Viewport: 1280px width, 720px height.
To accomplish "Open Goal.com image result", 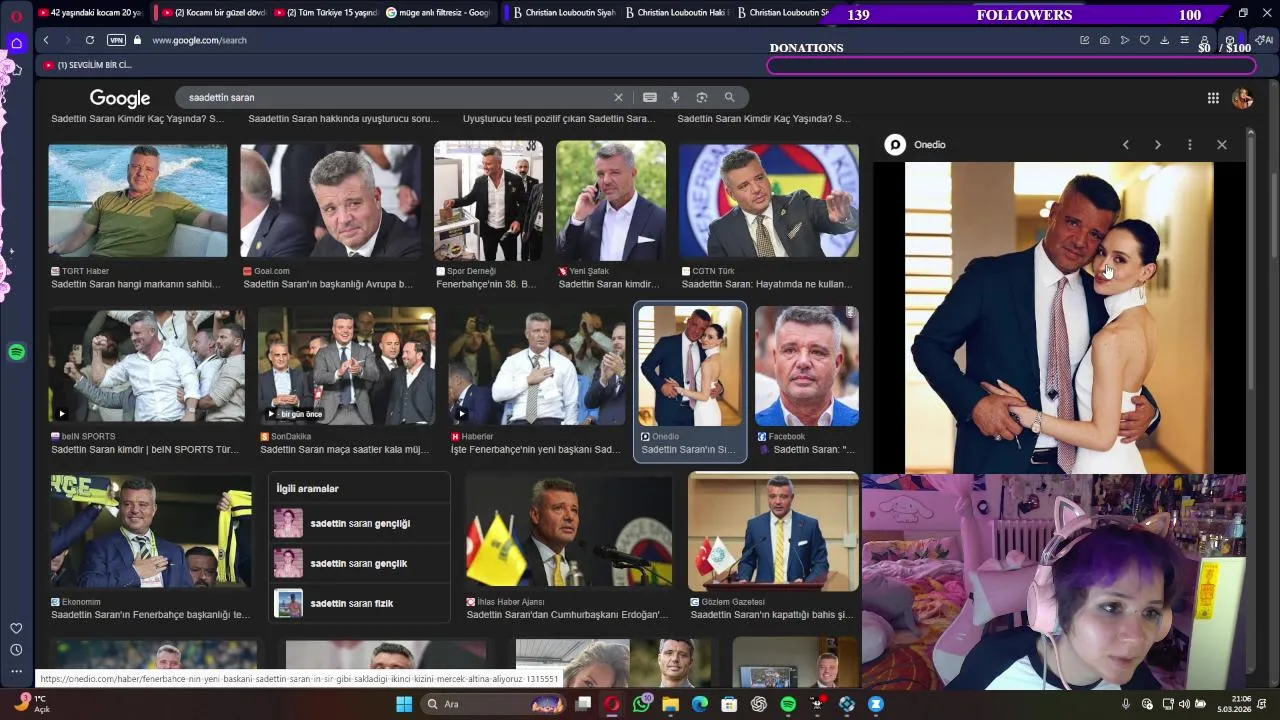I will (331, 201).
